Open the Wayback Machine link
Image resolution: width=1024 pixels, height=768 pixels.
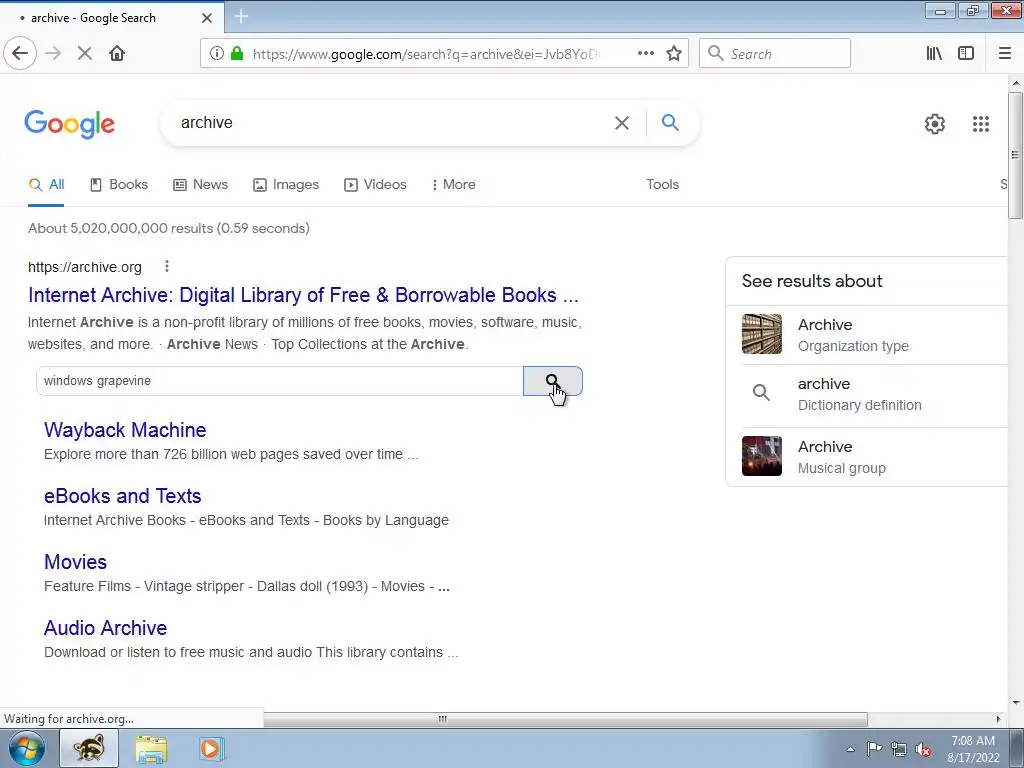point(125,430)
